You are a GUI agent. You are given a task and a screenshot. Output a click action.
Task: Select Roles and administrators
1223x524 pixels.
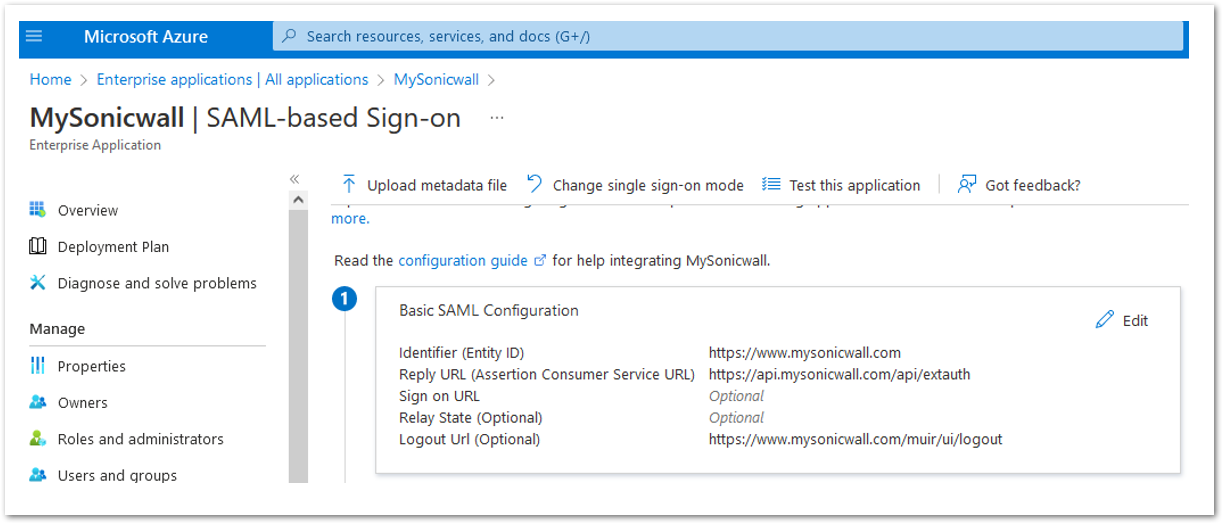(x=140, y=439)
